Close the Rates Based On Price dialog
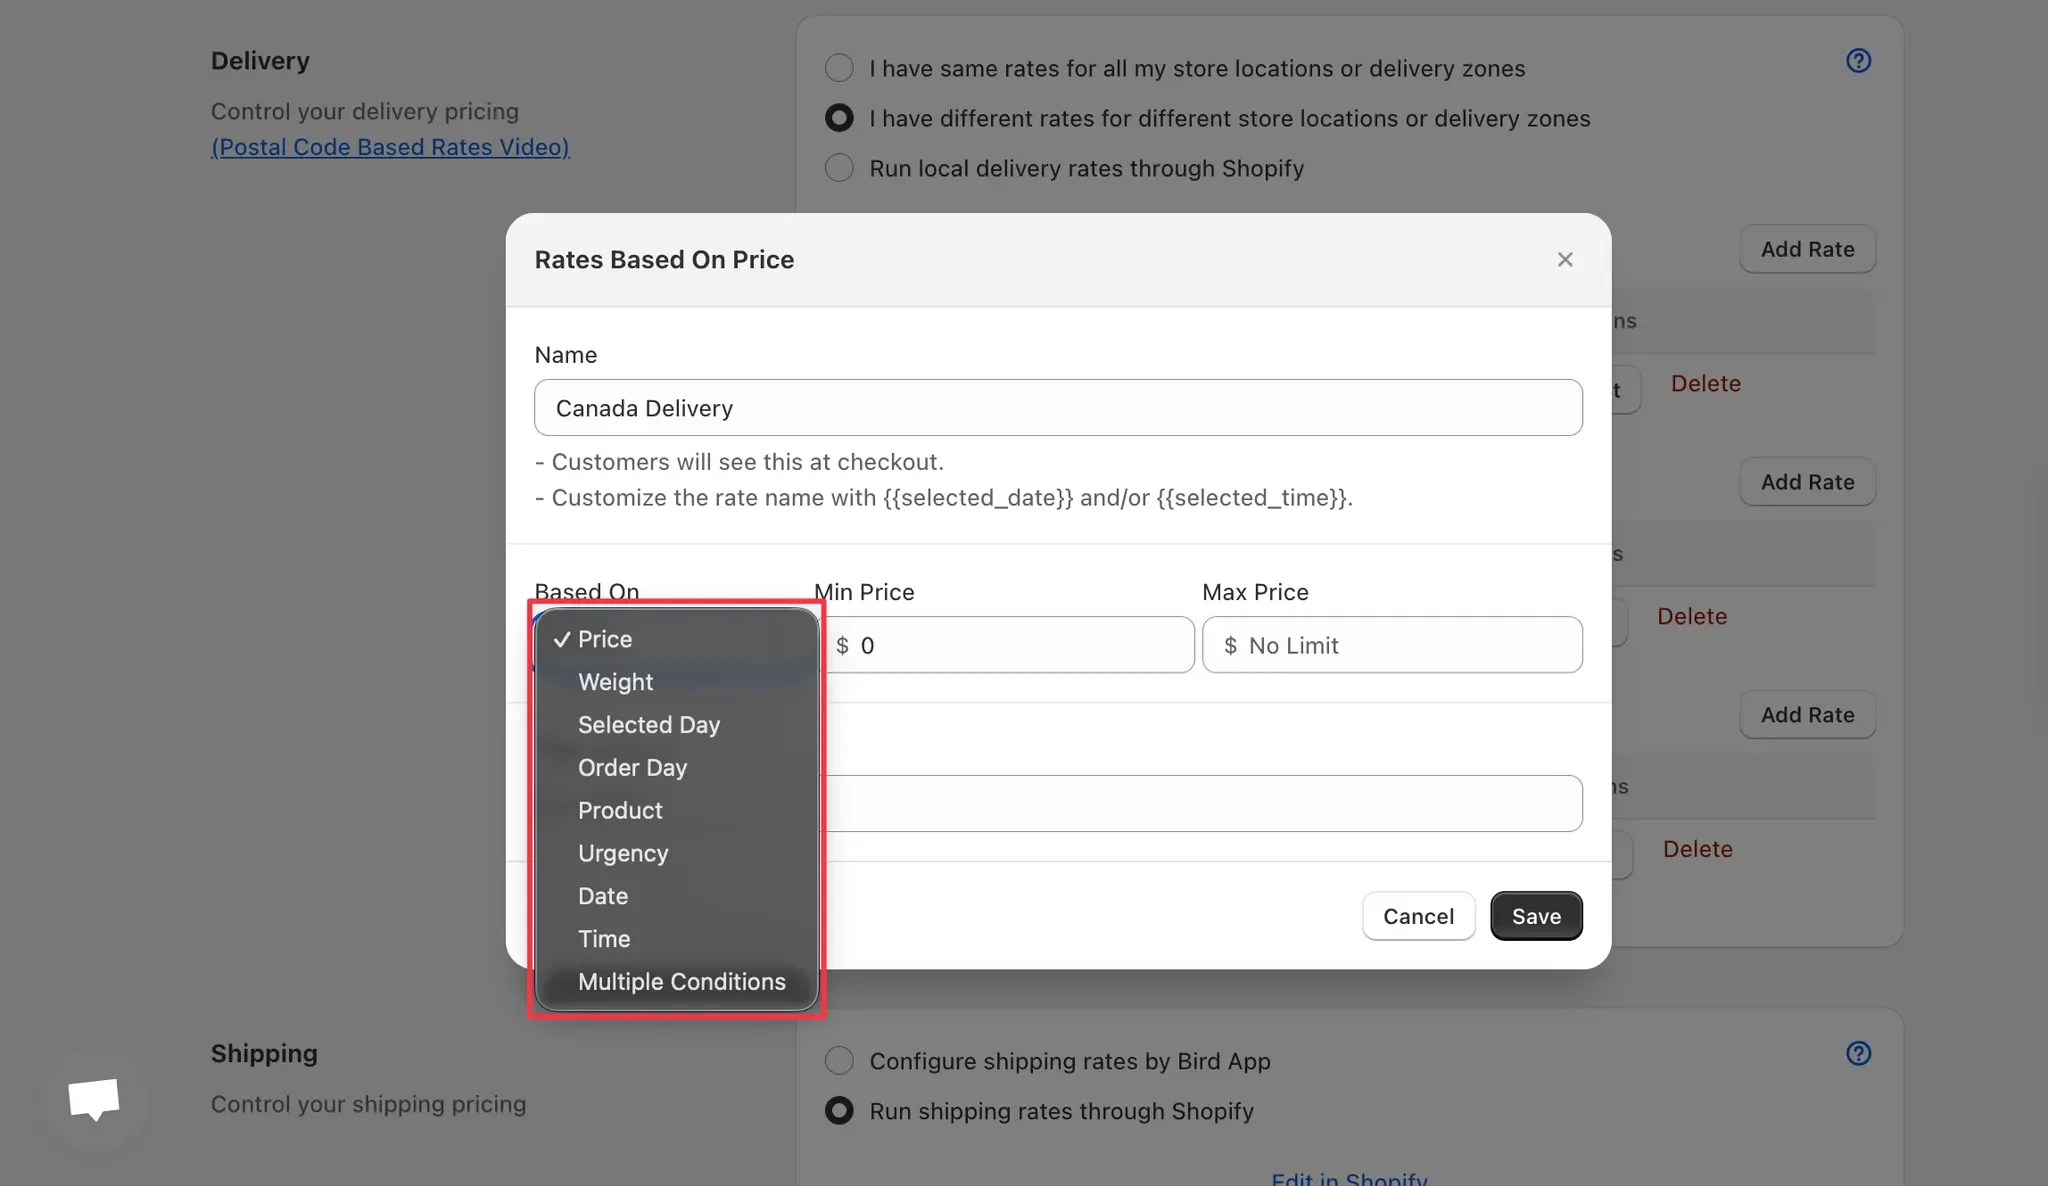 pyautogui.click(x=1565, y=259)
